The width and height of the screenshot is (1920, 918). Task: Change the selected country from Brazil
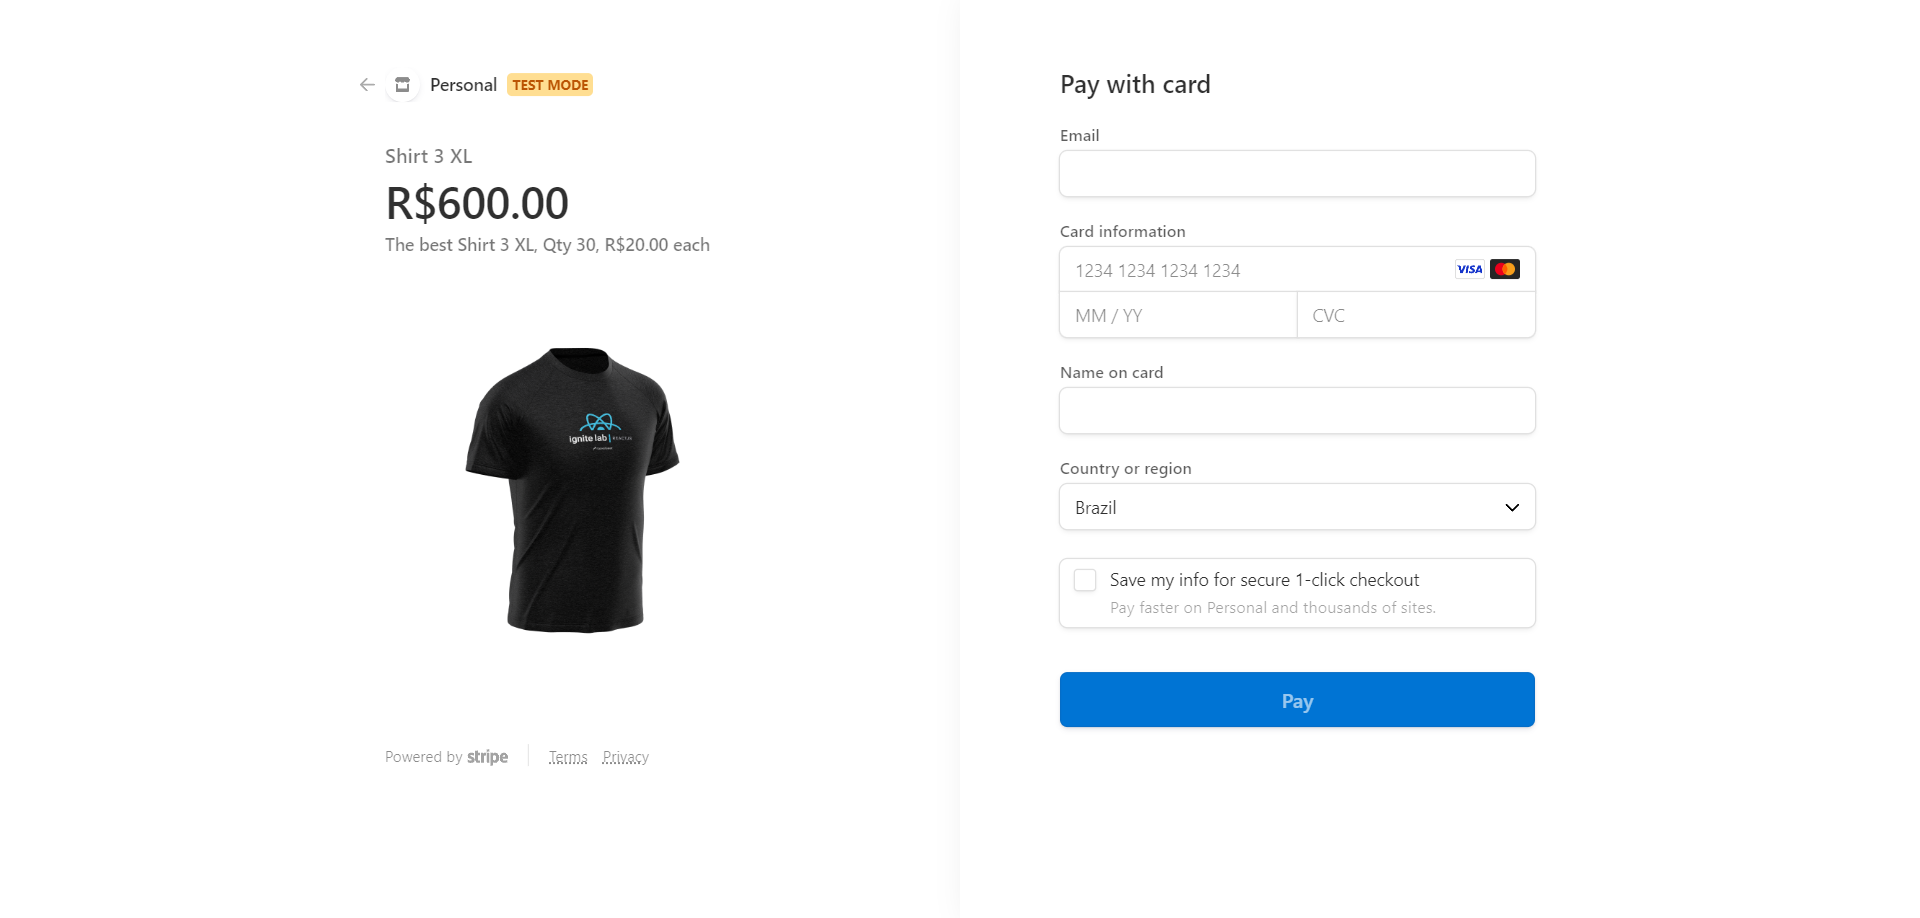click(1296, 507)
